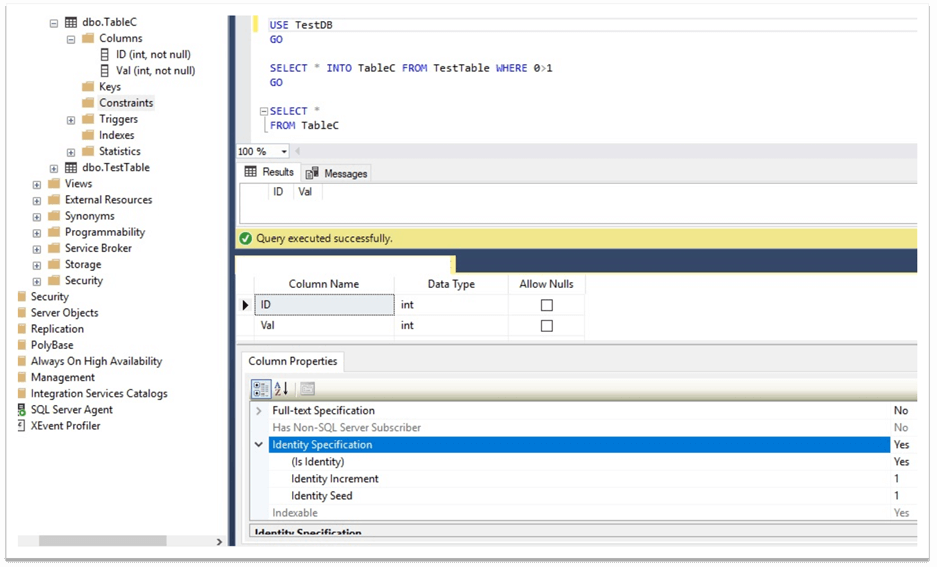Toggle Allow Nulls for Val column
This screenshot has width=937, height=567.
pyautogui.click(x=546, y=326)
